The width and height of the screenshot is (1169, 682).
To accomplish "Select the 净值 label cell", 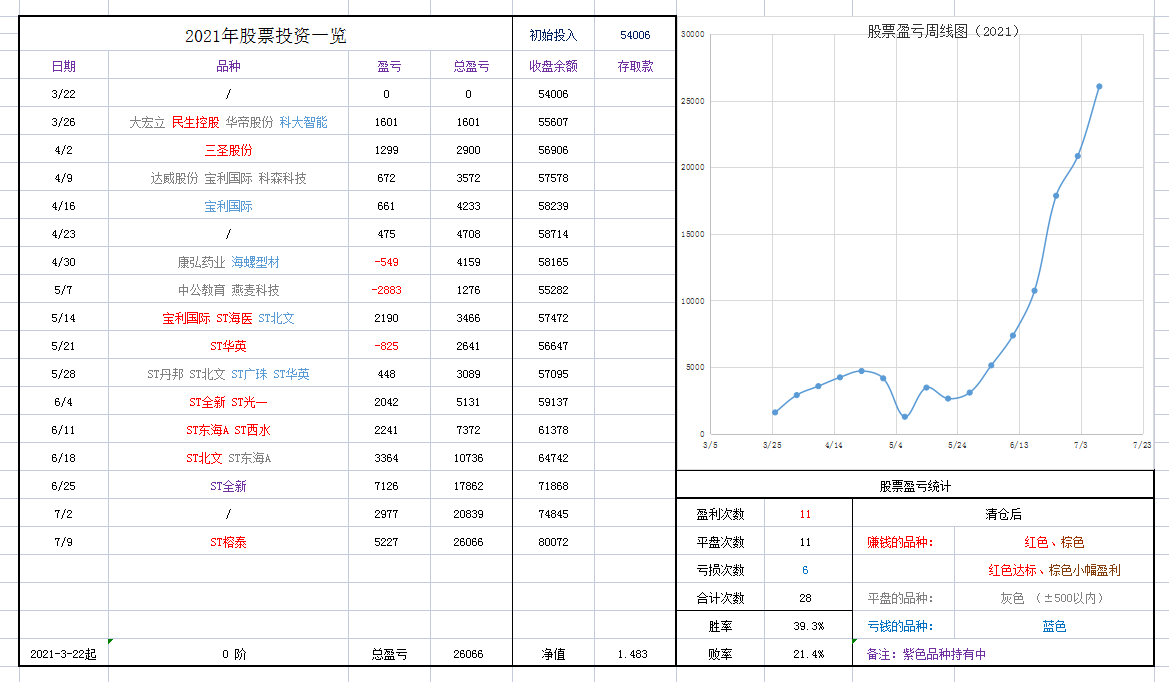I will point(553,654).
